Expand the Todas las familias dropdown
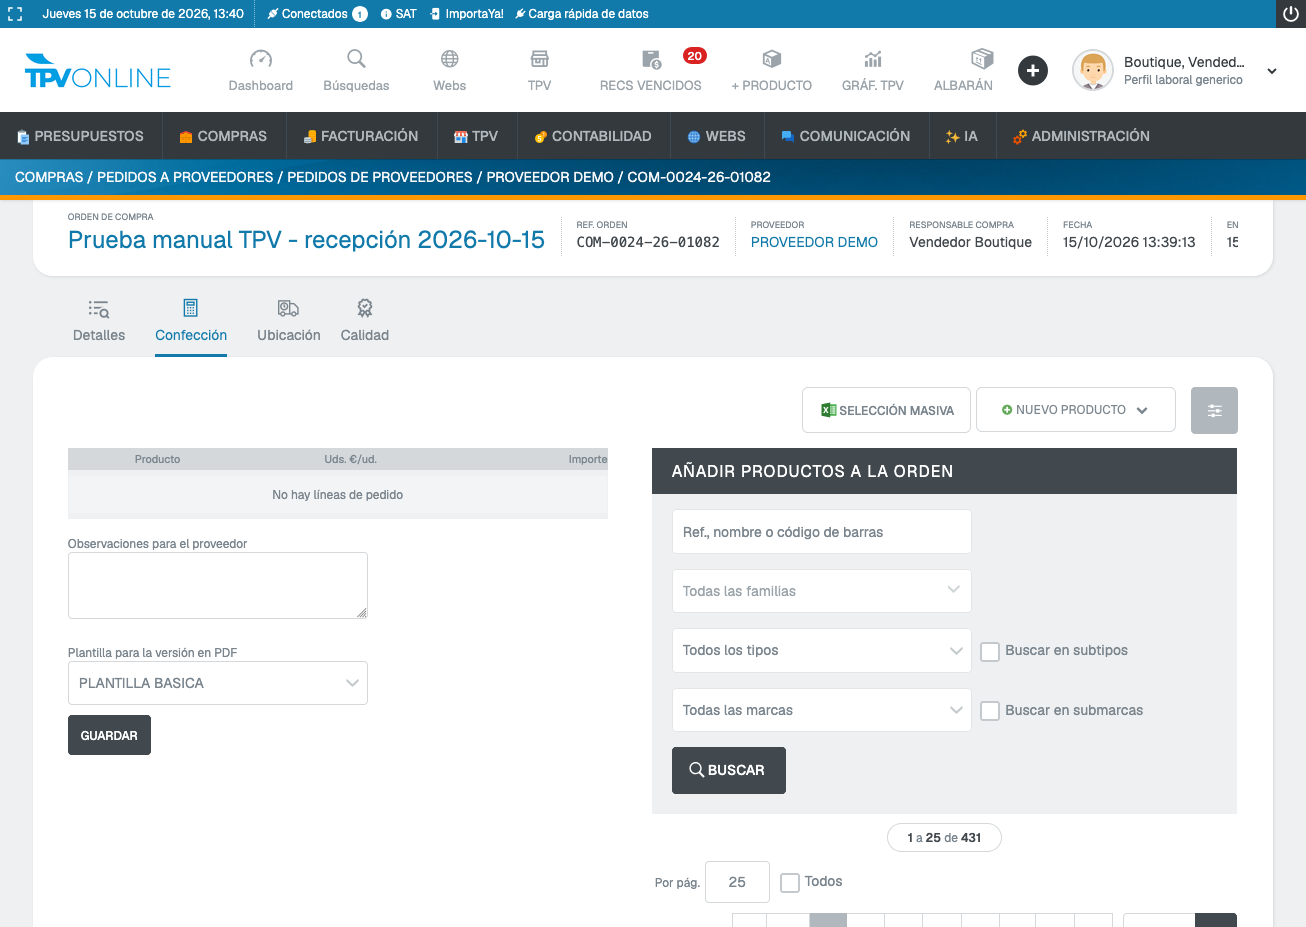The image size is (1306, 927). tap(822, 591)
